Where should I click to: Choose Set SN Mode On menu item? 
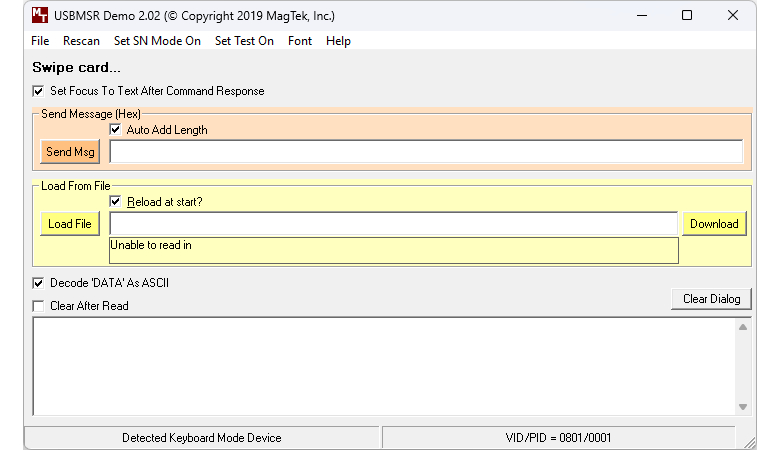point(157,41)
